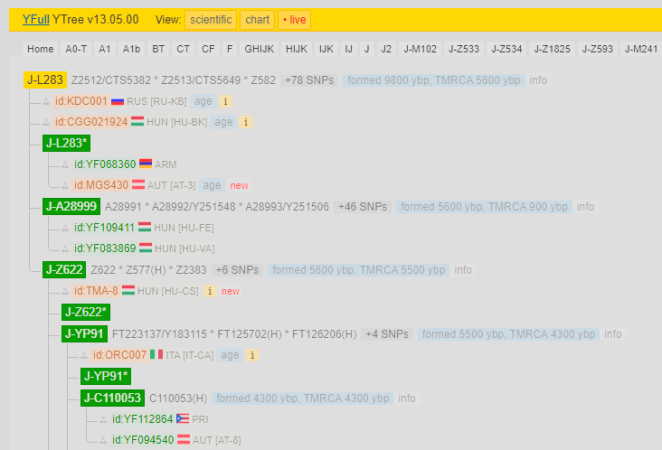Click the 'new' tag beside MGS430
The width and height of the screenshot is (662, 450).
click(x=239, y=185)
